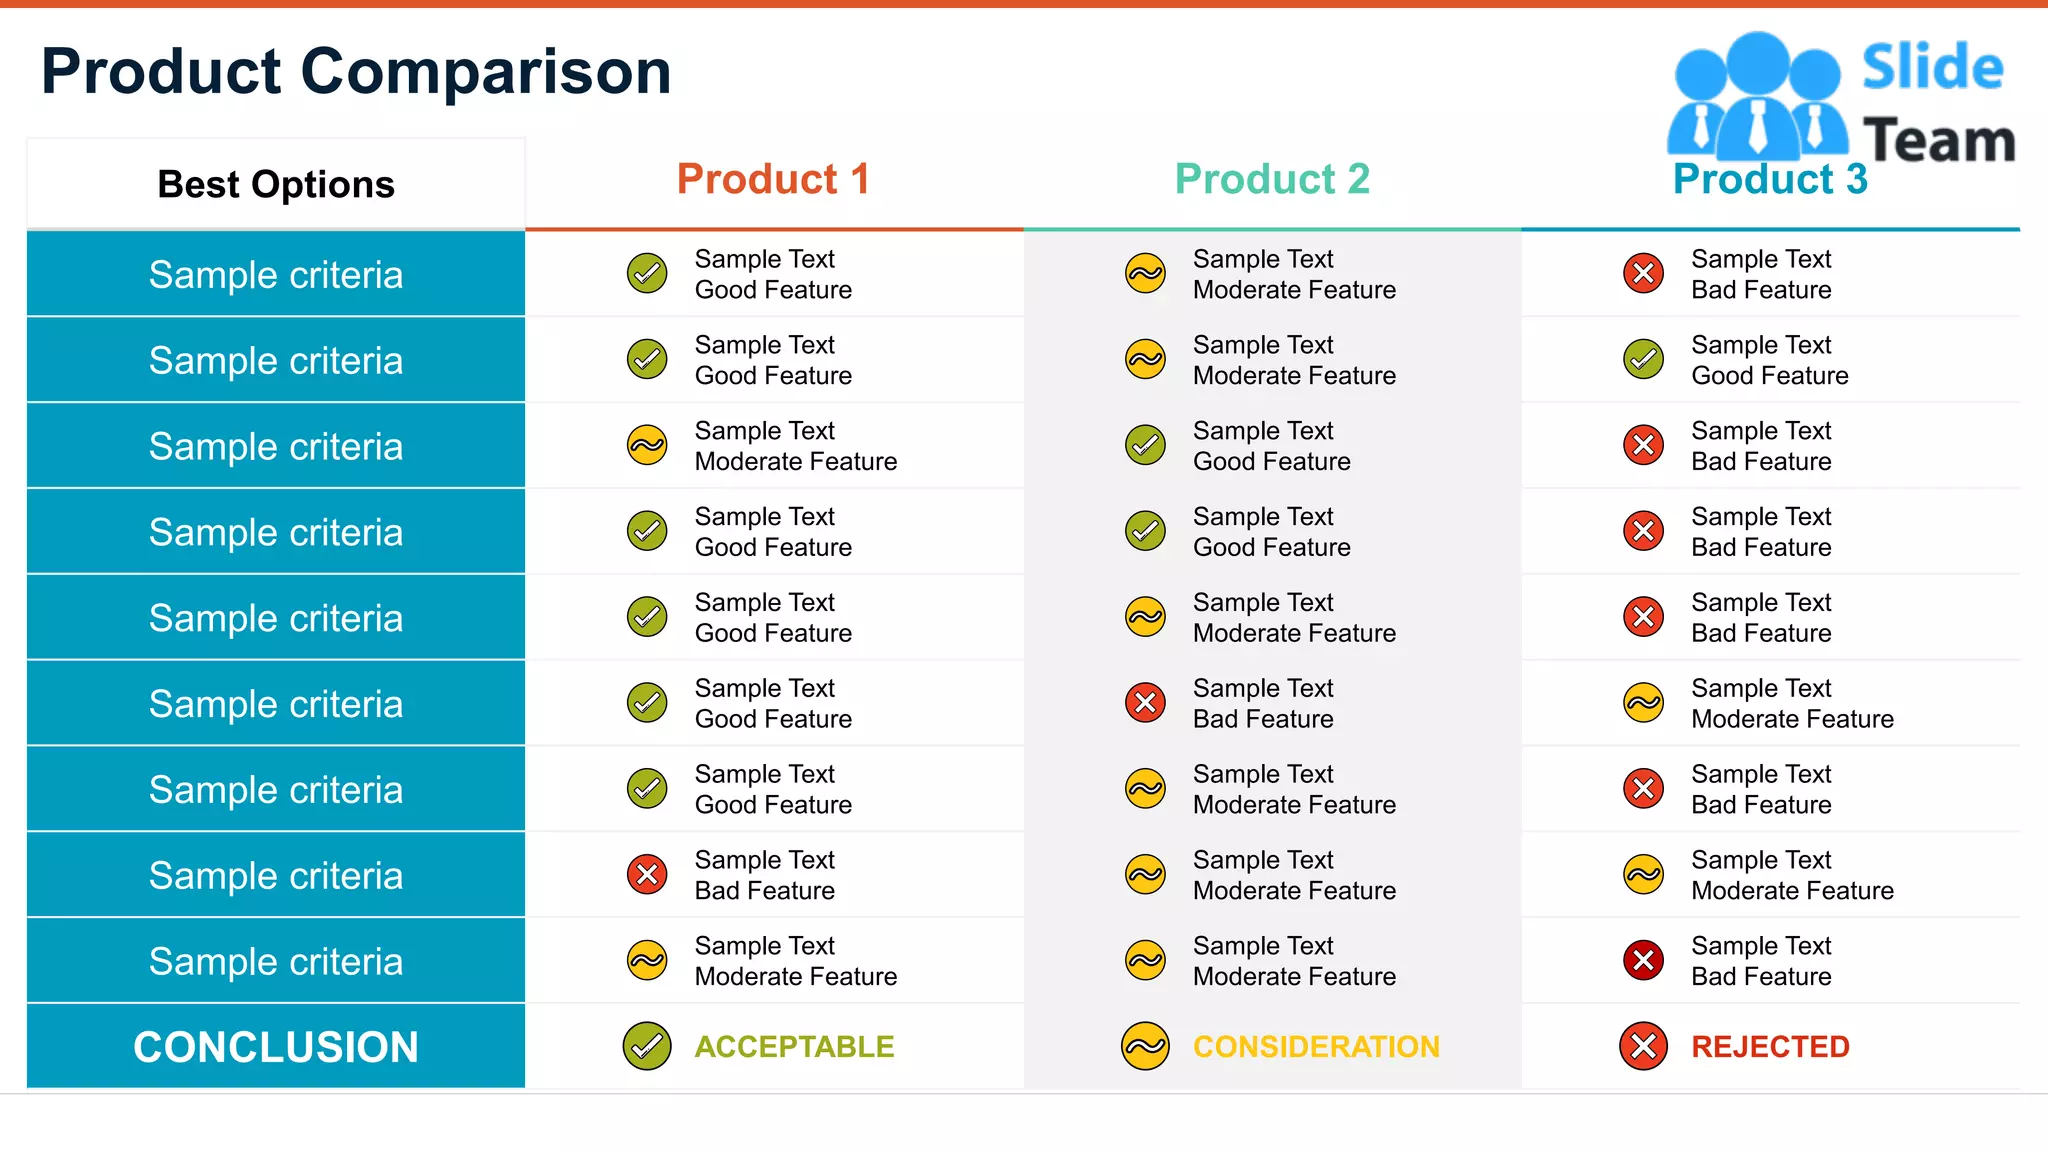Click the only green check icon under Product 3
This screenshot has width=2048, height=1152.
pos(1643,359)
